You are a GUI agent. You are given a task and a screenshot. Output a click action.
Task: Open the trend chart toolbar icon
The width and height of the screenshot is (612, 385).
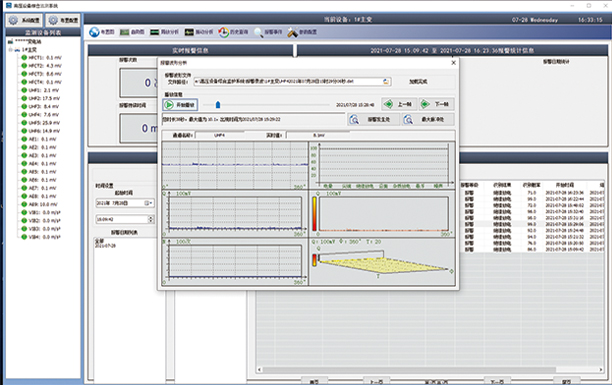click(x=125, y=32)
